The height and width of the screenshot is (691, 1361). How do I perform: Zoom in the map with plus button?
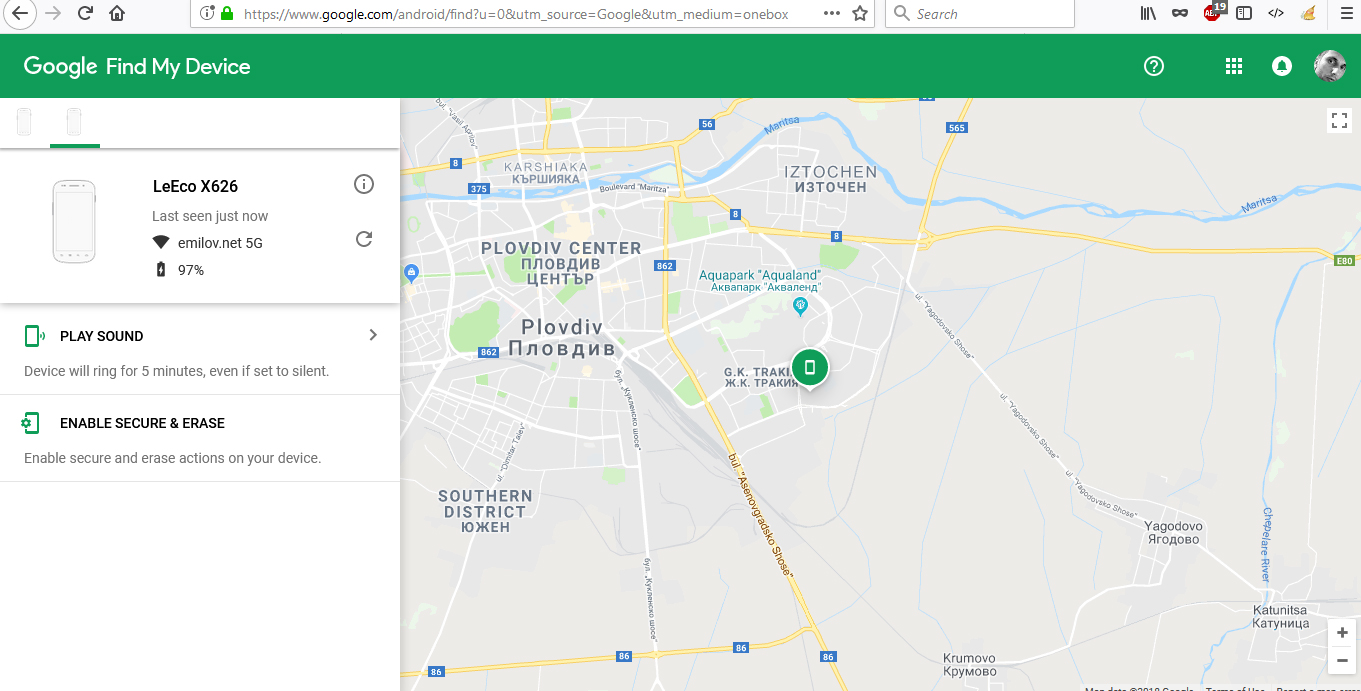coord(1342,633)
